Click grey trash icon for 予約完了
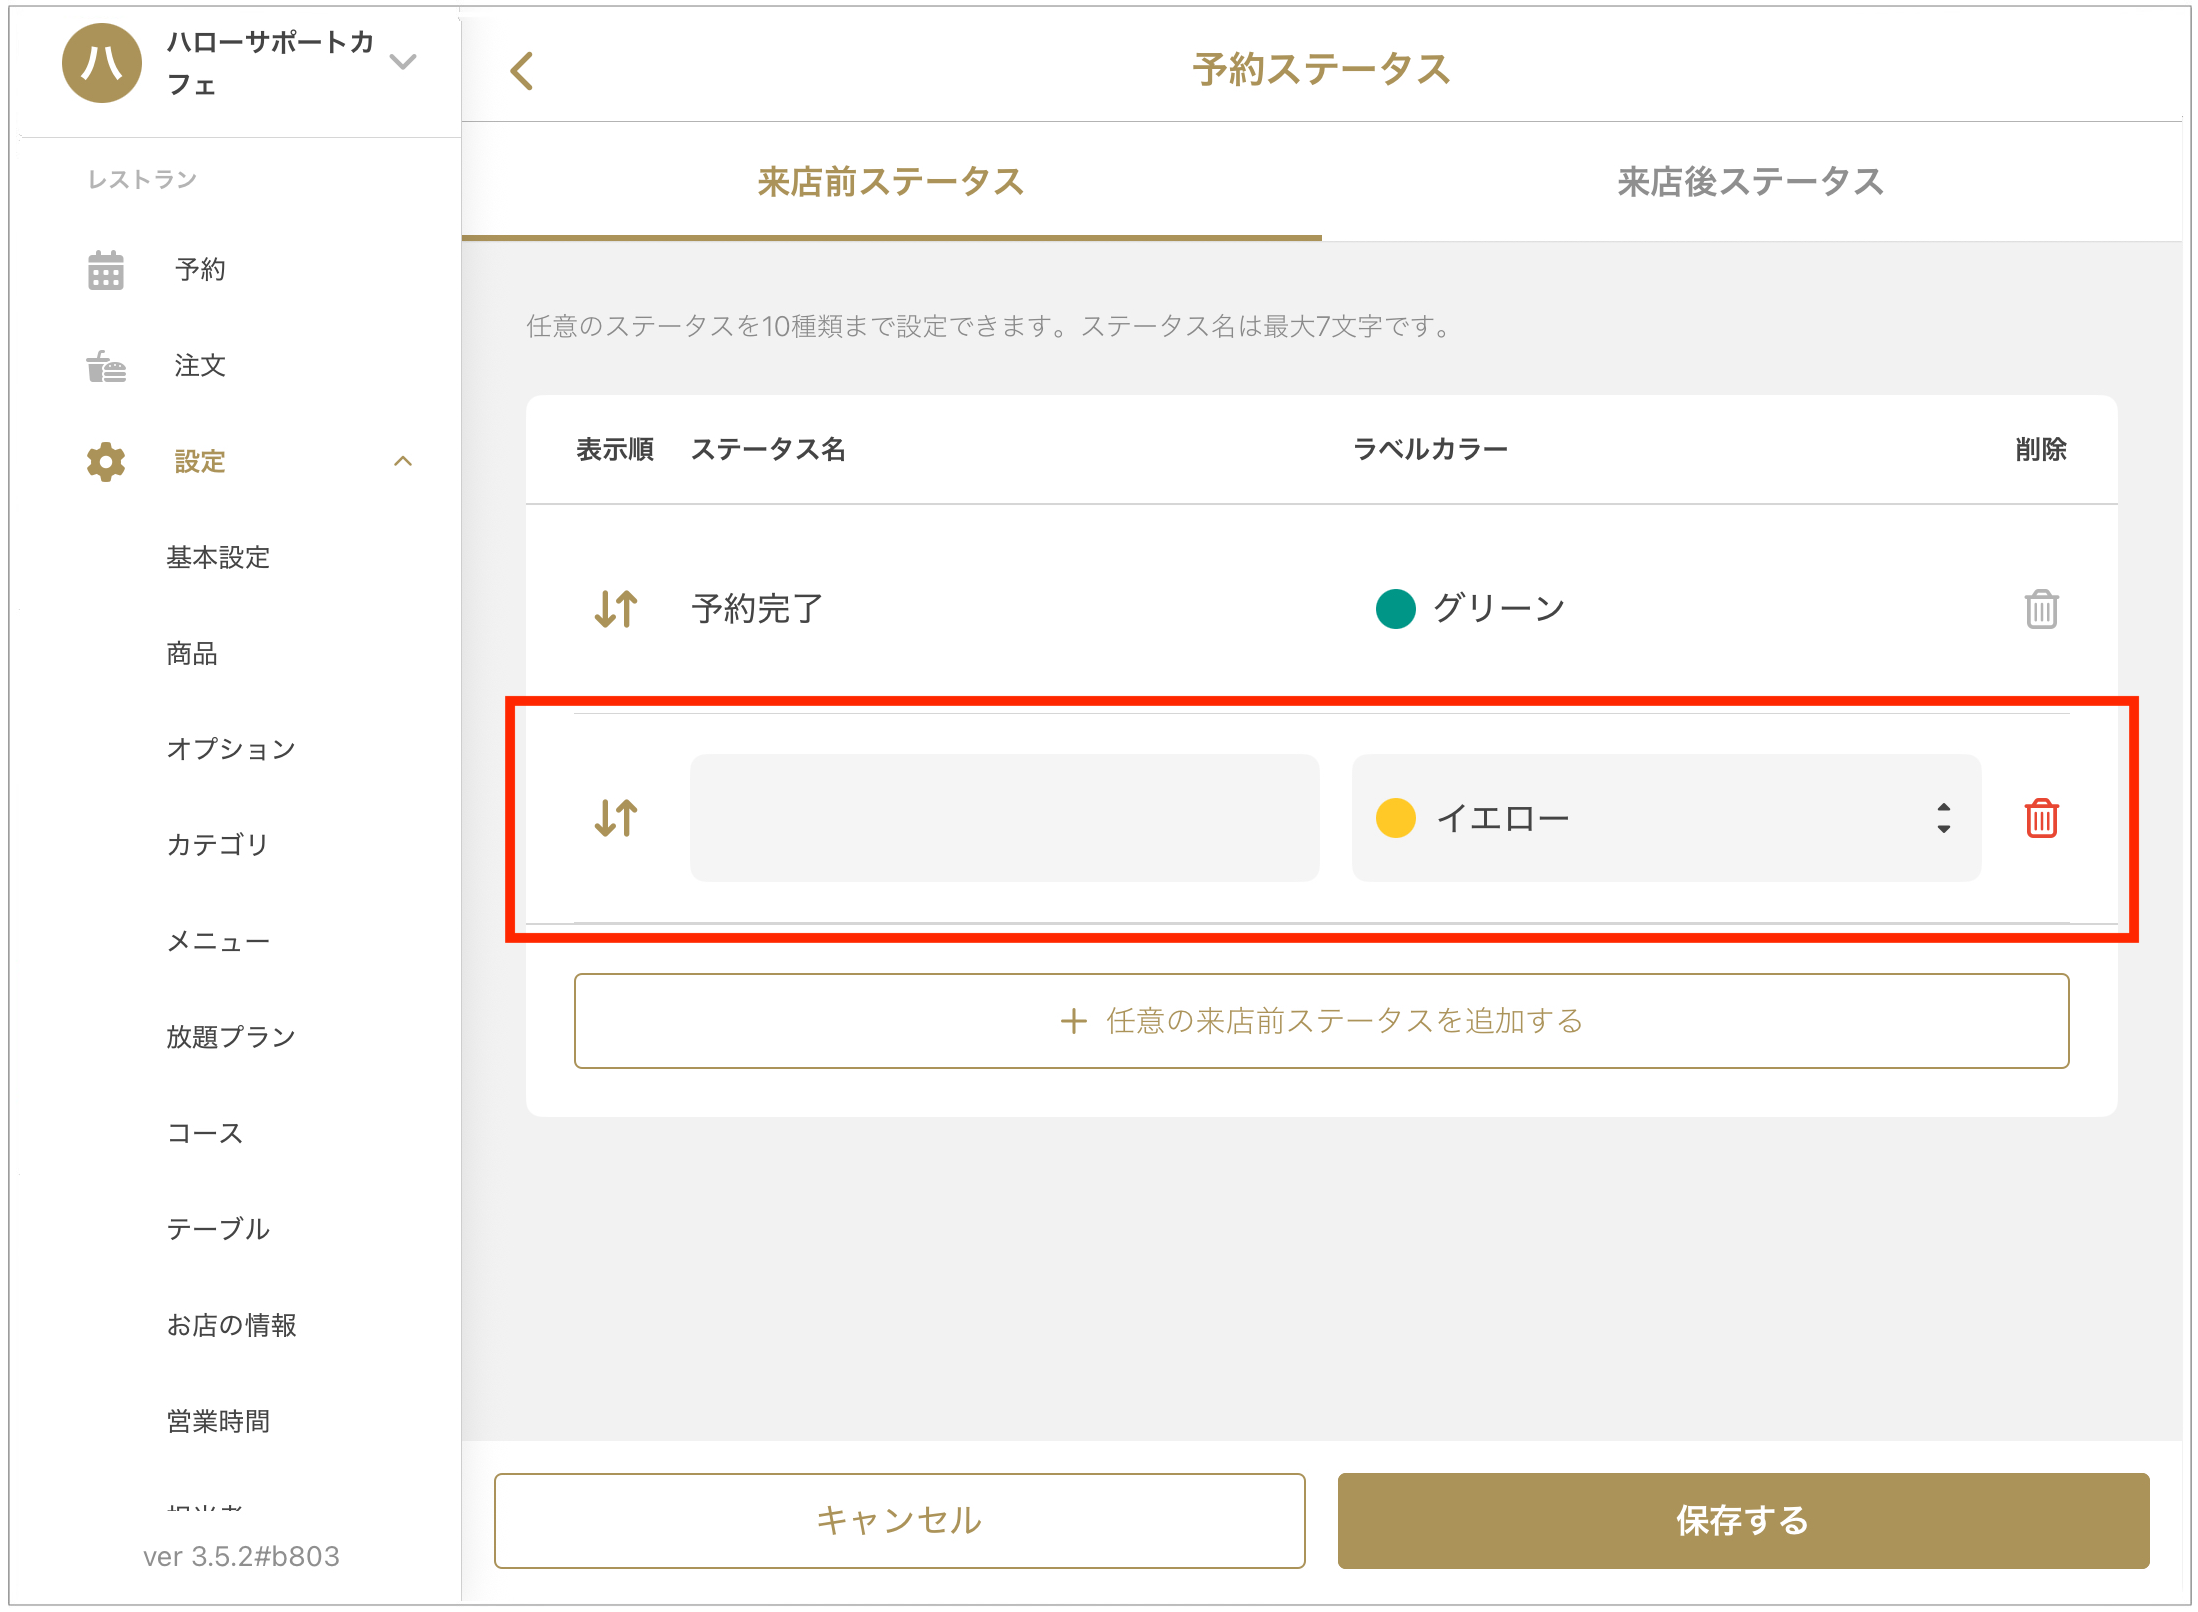This screenshot has height=1612, width=2198. tap(2041, 608)
